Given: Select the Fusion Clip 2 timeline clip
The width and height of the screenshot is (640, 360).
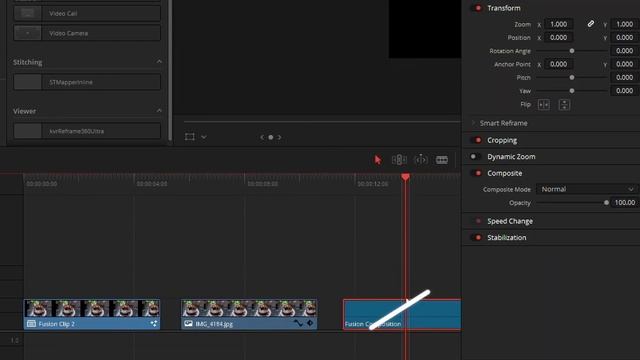Looking at the screenshot, I should pyautogui.click(x=92, y=314).
